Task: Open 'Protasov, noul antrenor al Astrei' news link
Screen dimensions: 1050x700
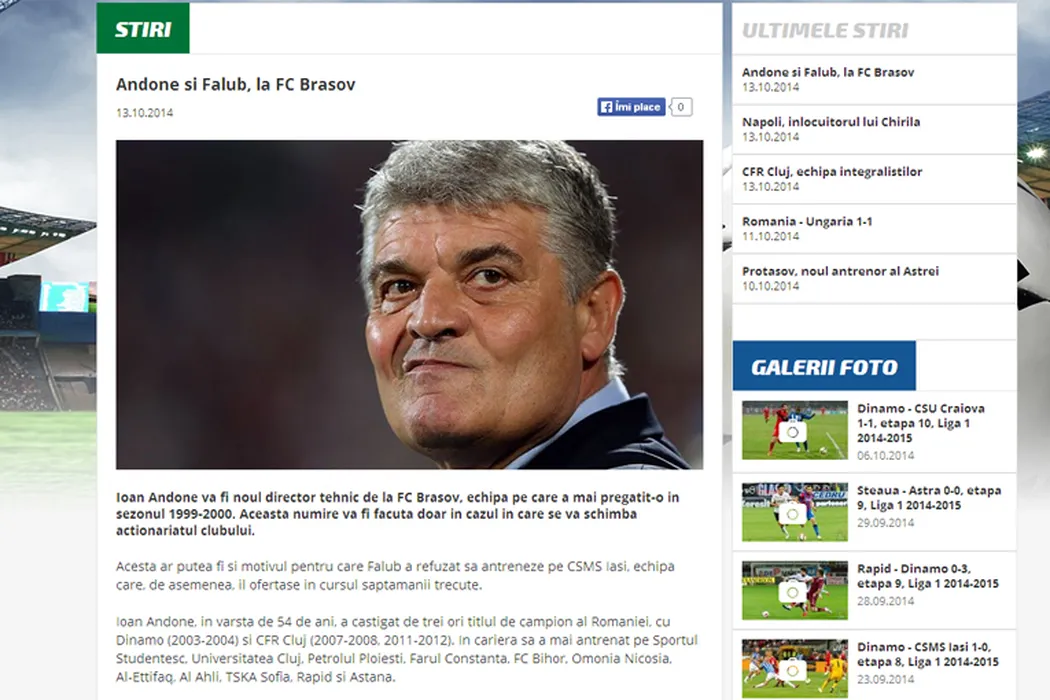Action: point(840,271)
